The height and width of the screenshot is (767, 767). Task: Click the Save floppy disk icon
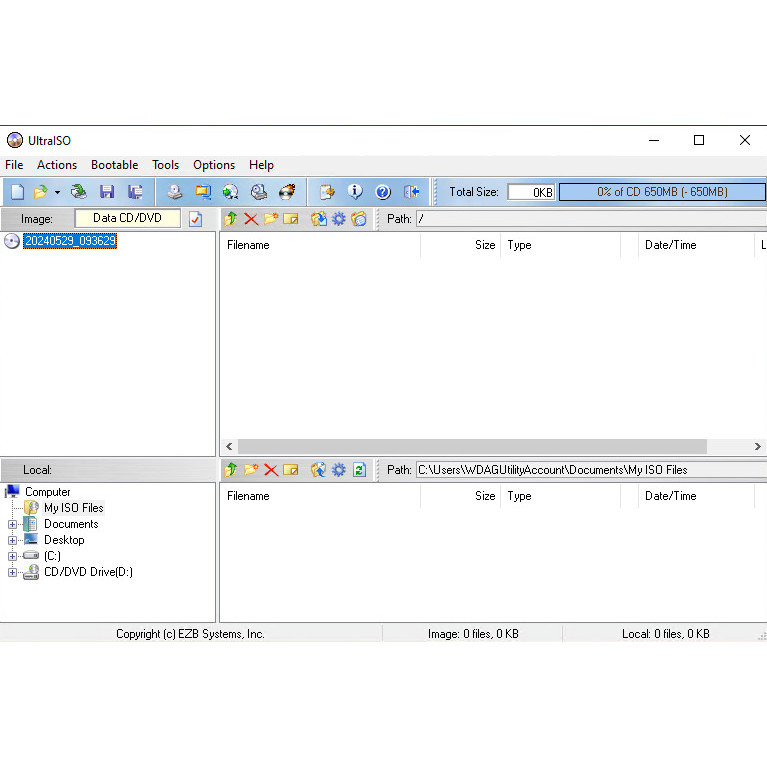[106, 192]
